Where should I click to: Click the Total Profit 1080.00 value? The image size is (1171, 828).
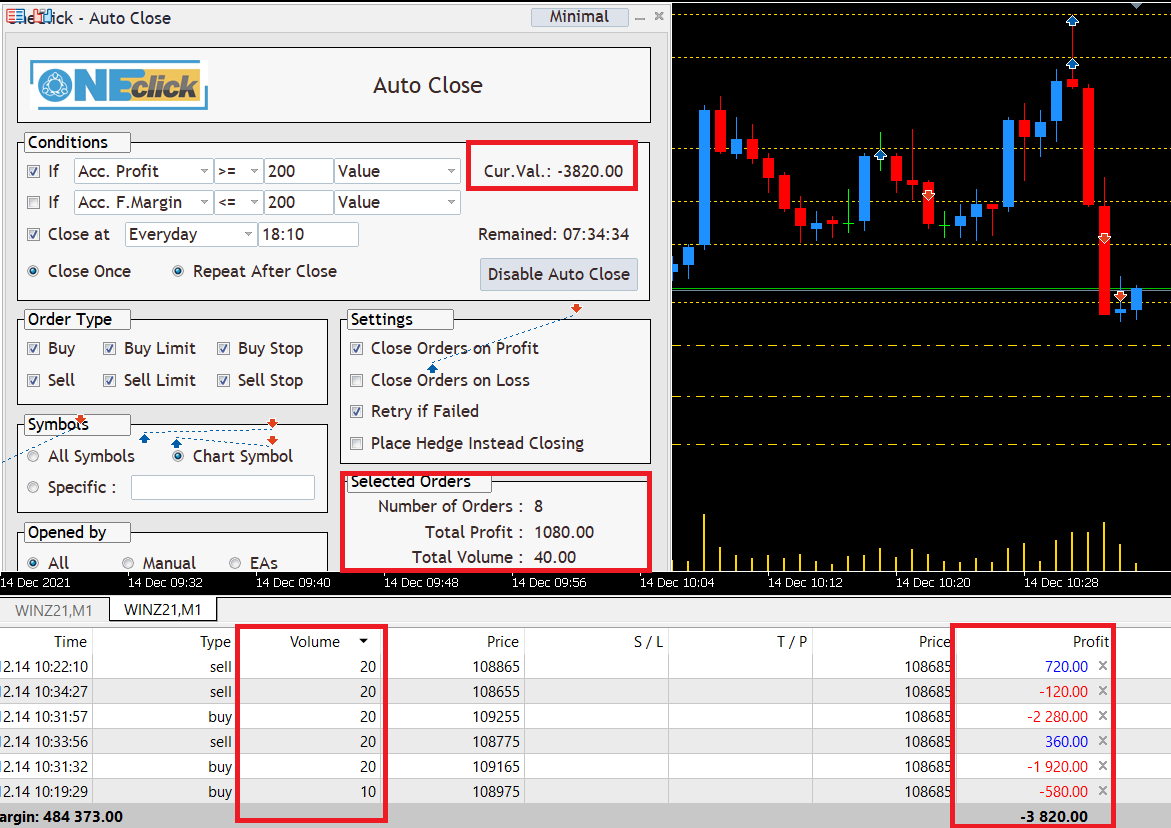564,532
